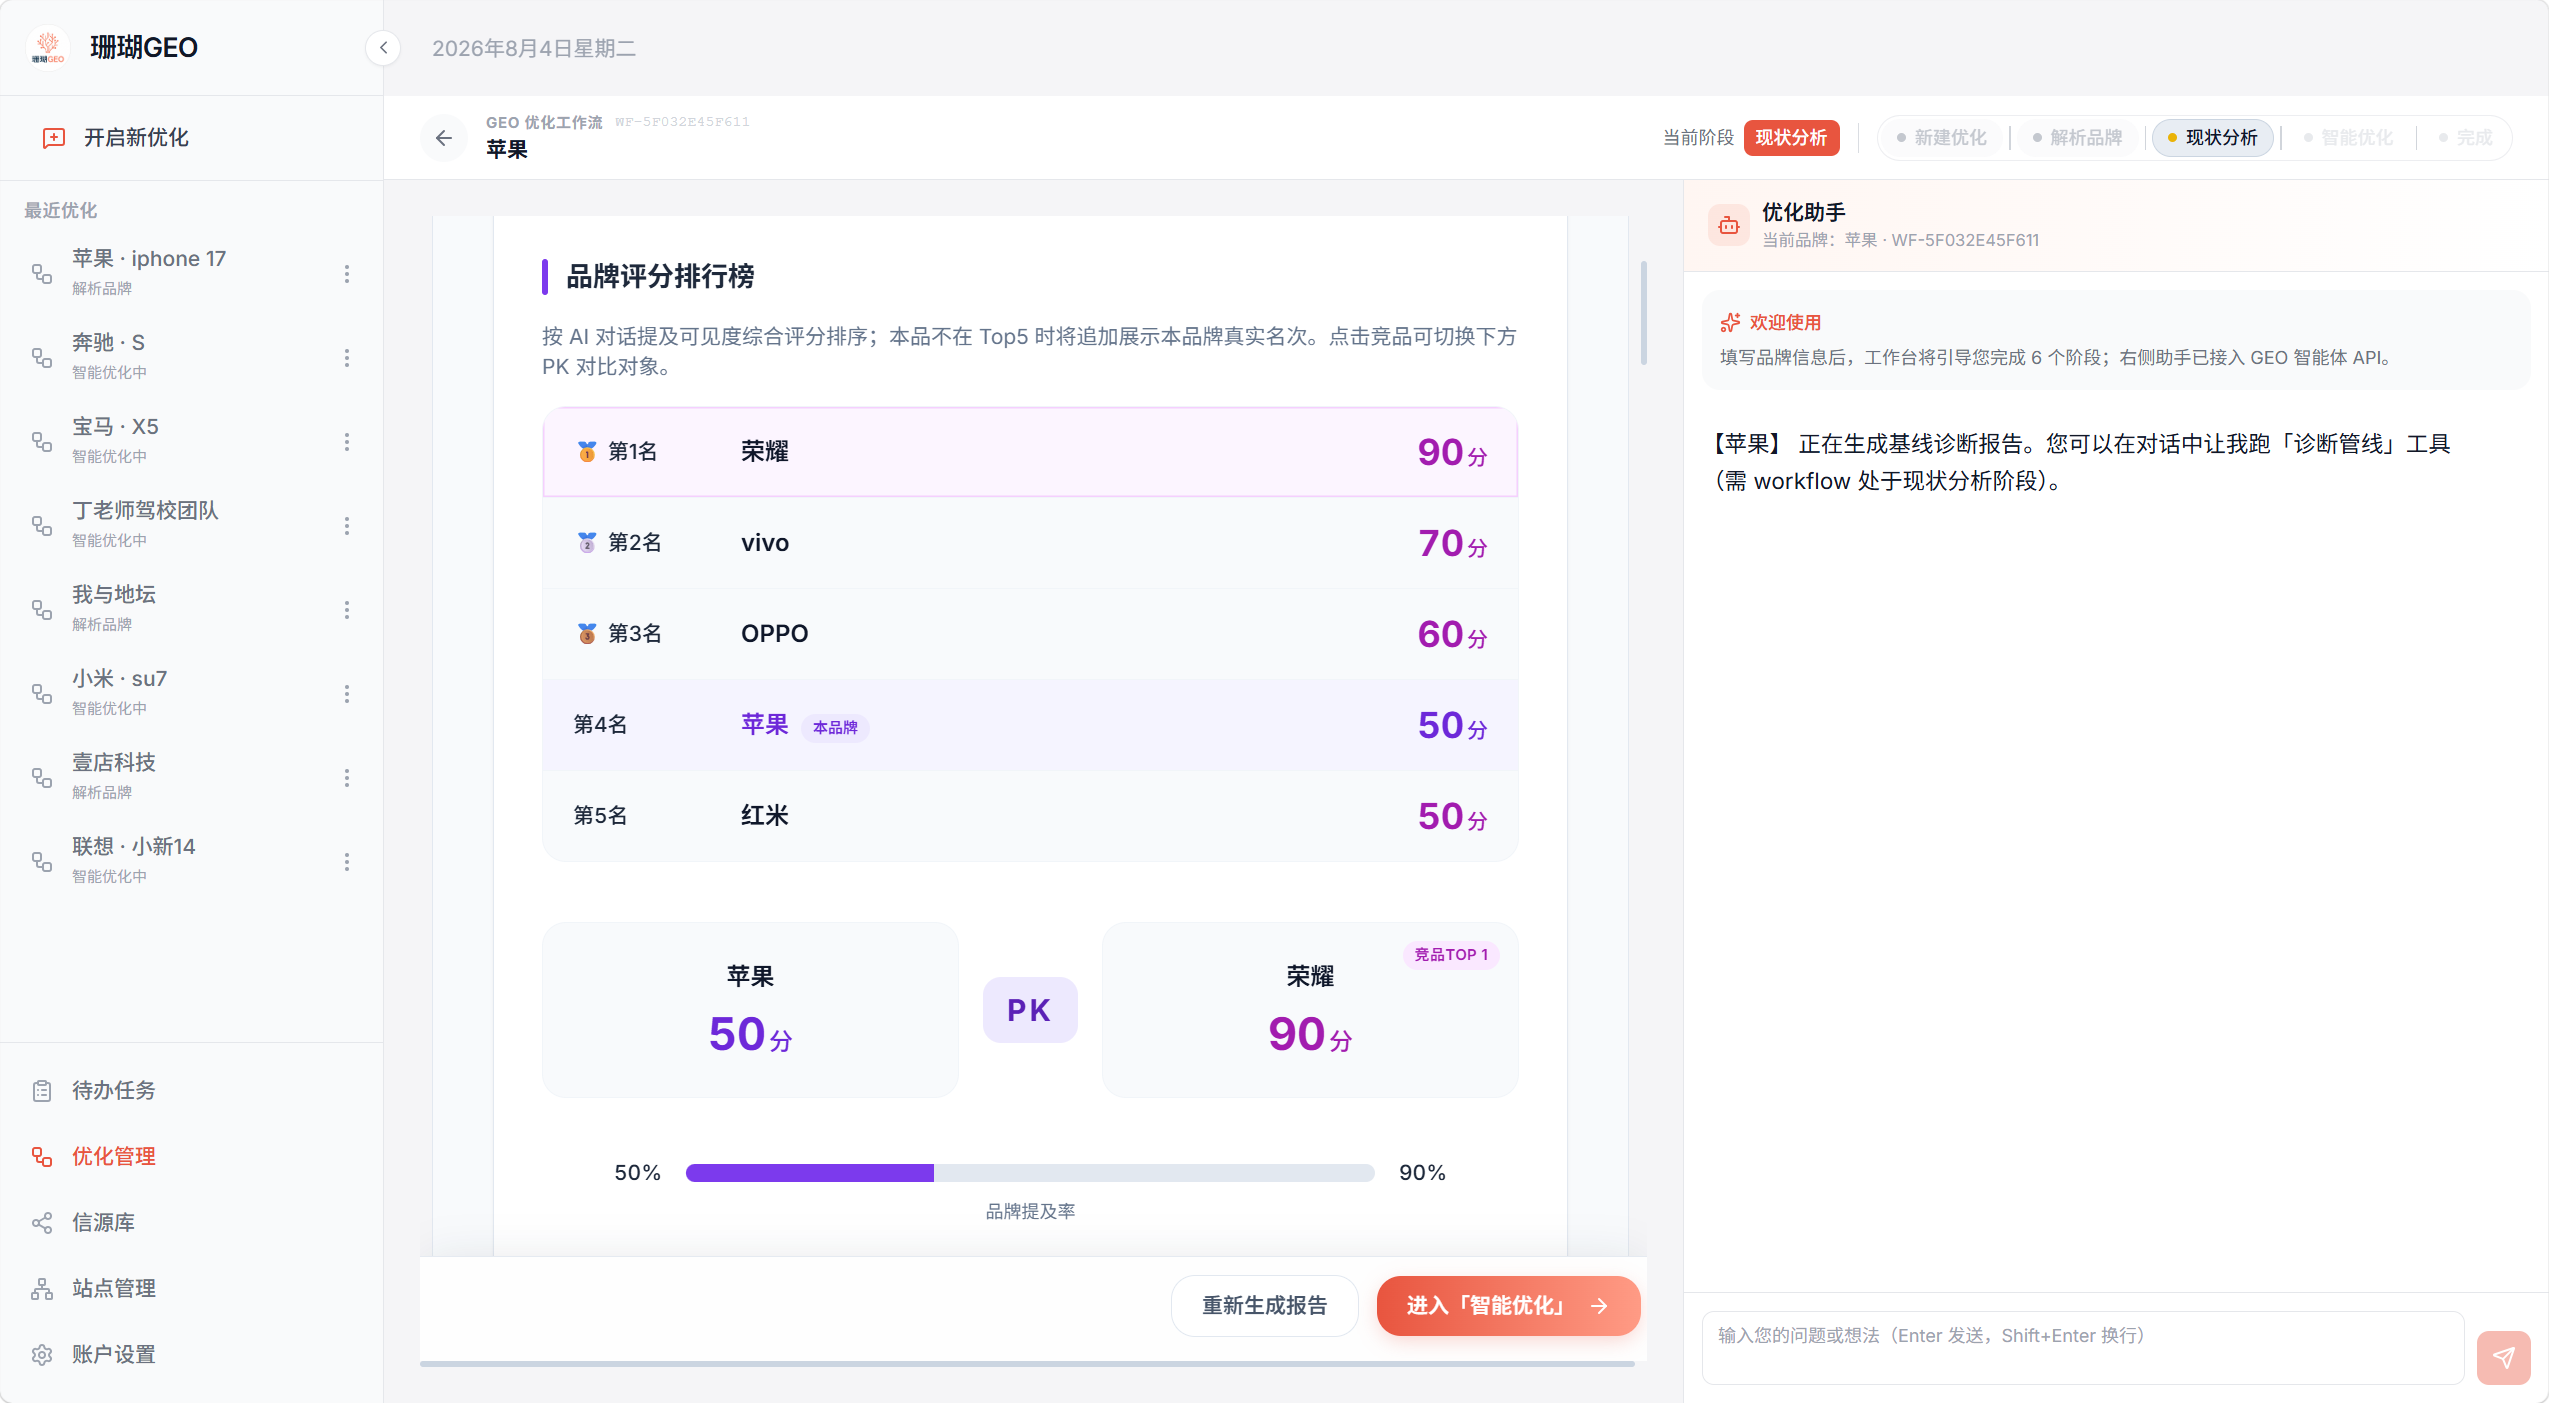Click the 站点管理 sitemap icon
Screen dimensions: 2549x1403
coord(42,1289)
